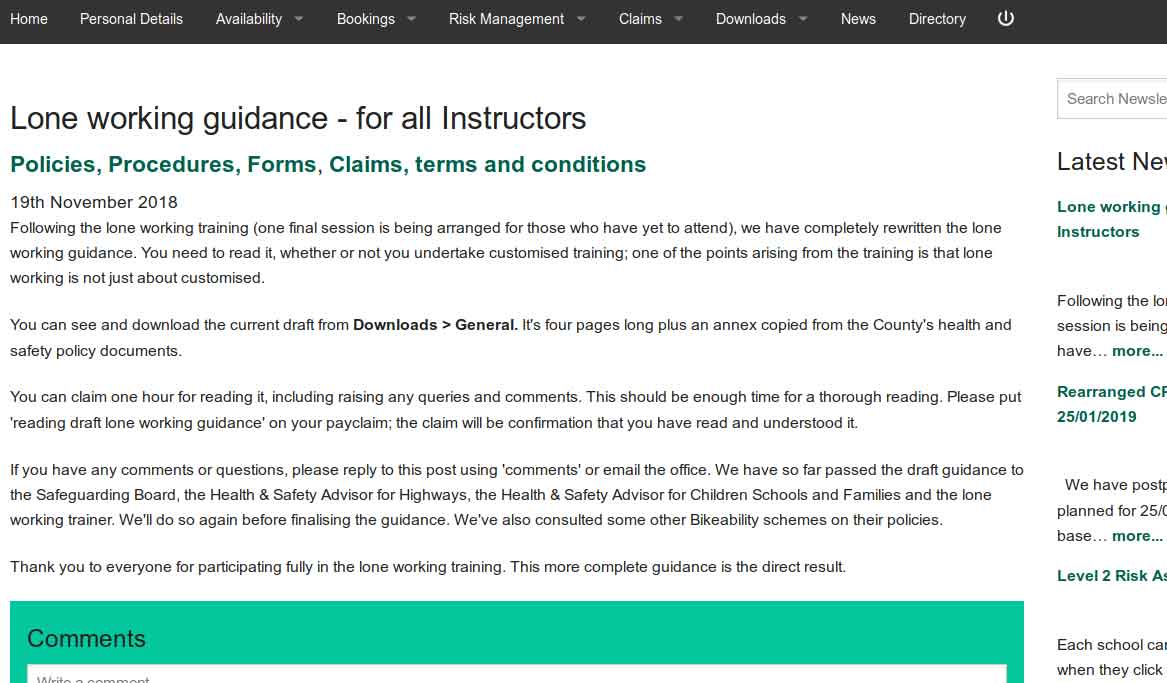The width and height of the screenshot is (1167, 683).
Task: Go to the Home menu item
Action: pyautogui.click(x=29, y=19)
